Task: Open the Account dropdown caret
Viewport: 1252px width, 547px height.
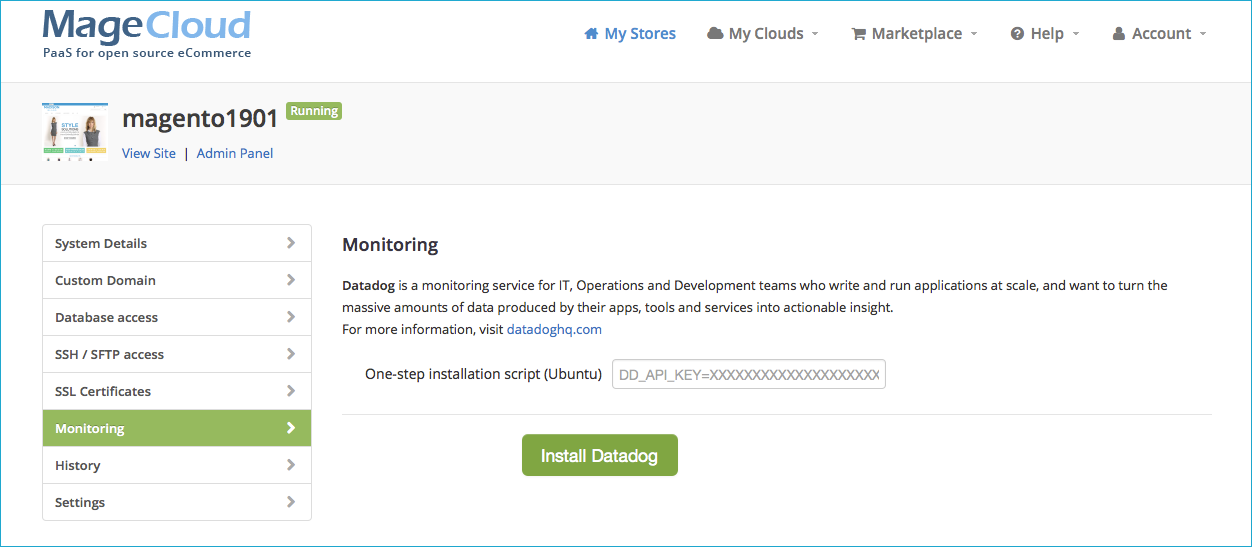Action: [1203, 34]
